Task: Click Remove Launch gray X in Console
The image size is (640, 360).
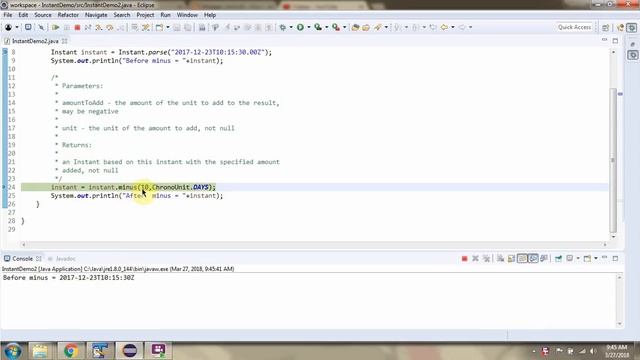Action: point(475,258)
